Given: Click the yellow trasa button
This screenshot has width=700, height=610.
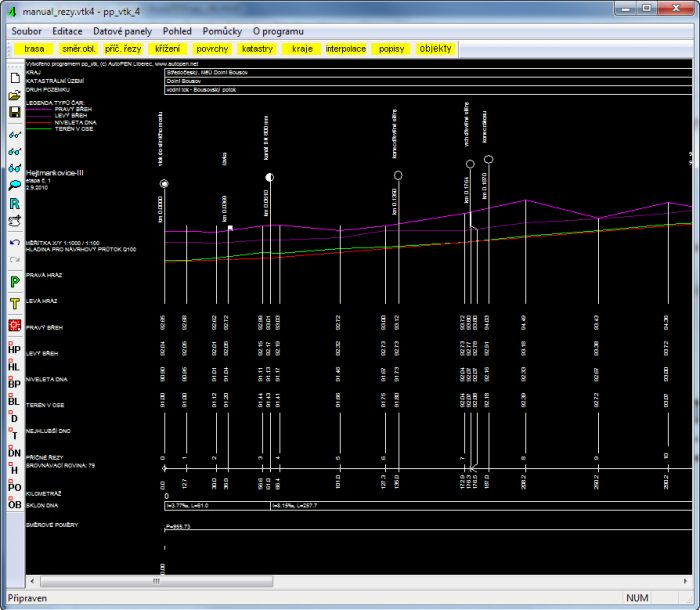Looking at the screenshot, I should [34, 49].
